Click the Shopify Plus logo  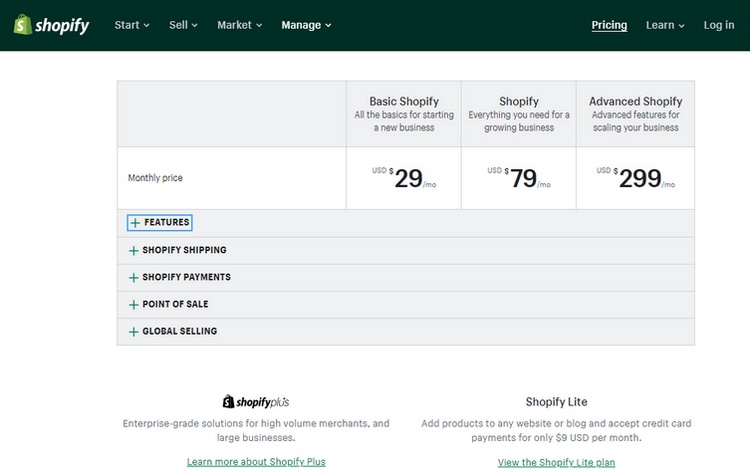(256, 402)
